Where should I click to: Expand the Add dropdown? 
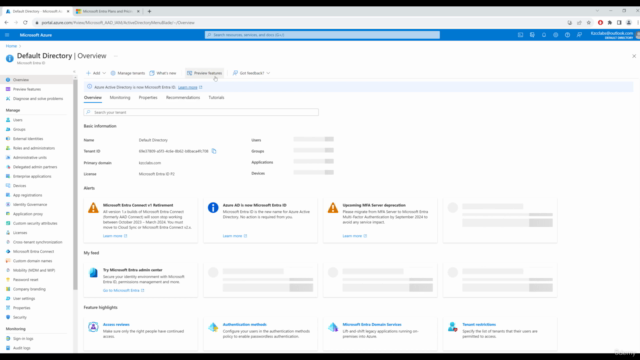tap(96, 73)
